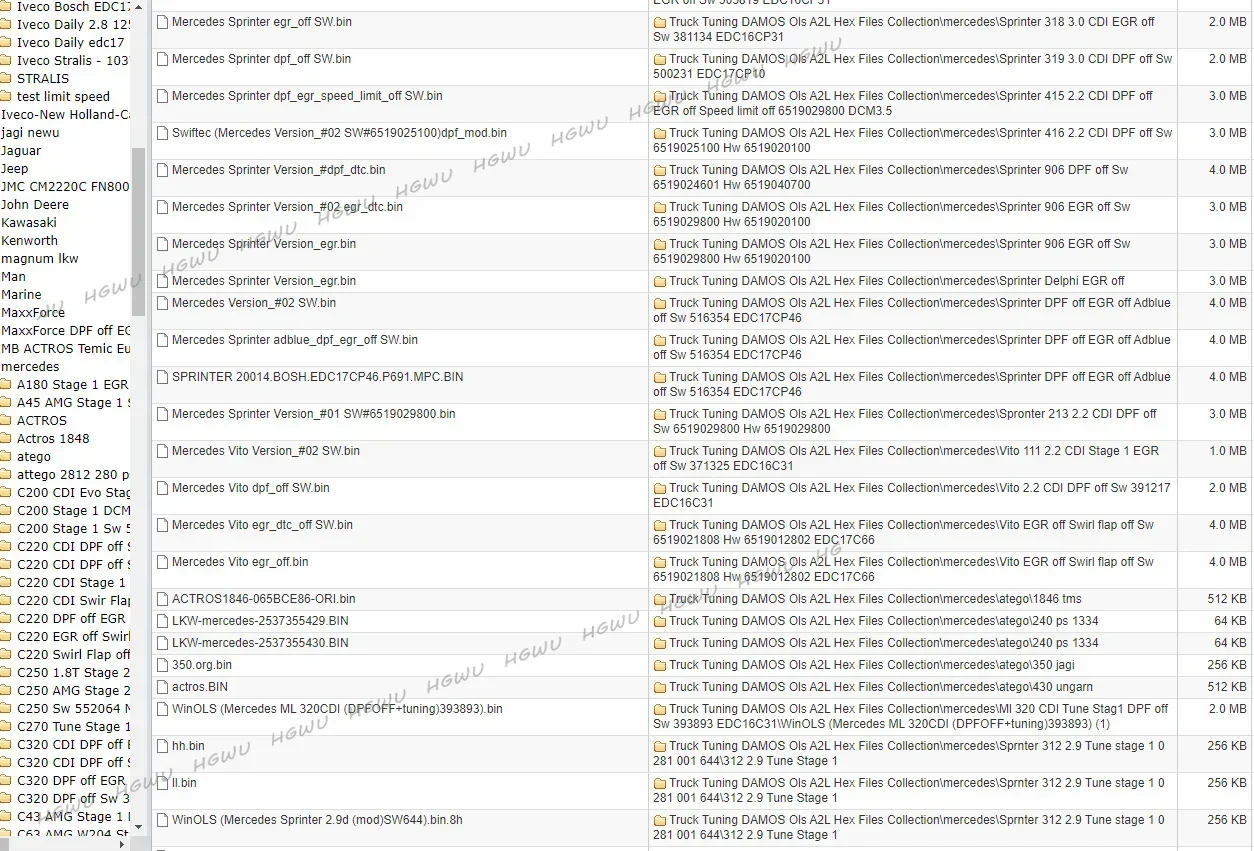Open the Kenworth folder

30,240
